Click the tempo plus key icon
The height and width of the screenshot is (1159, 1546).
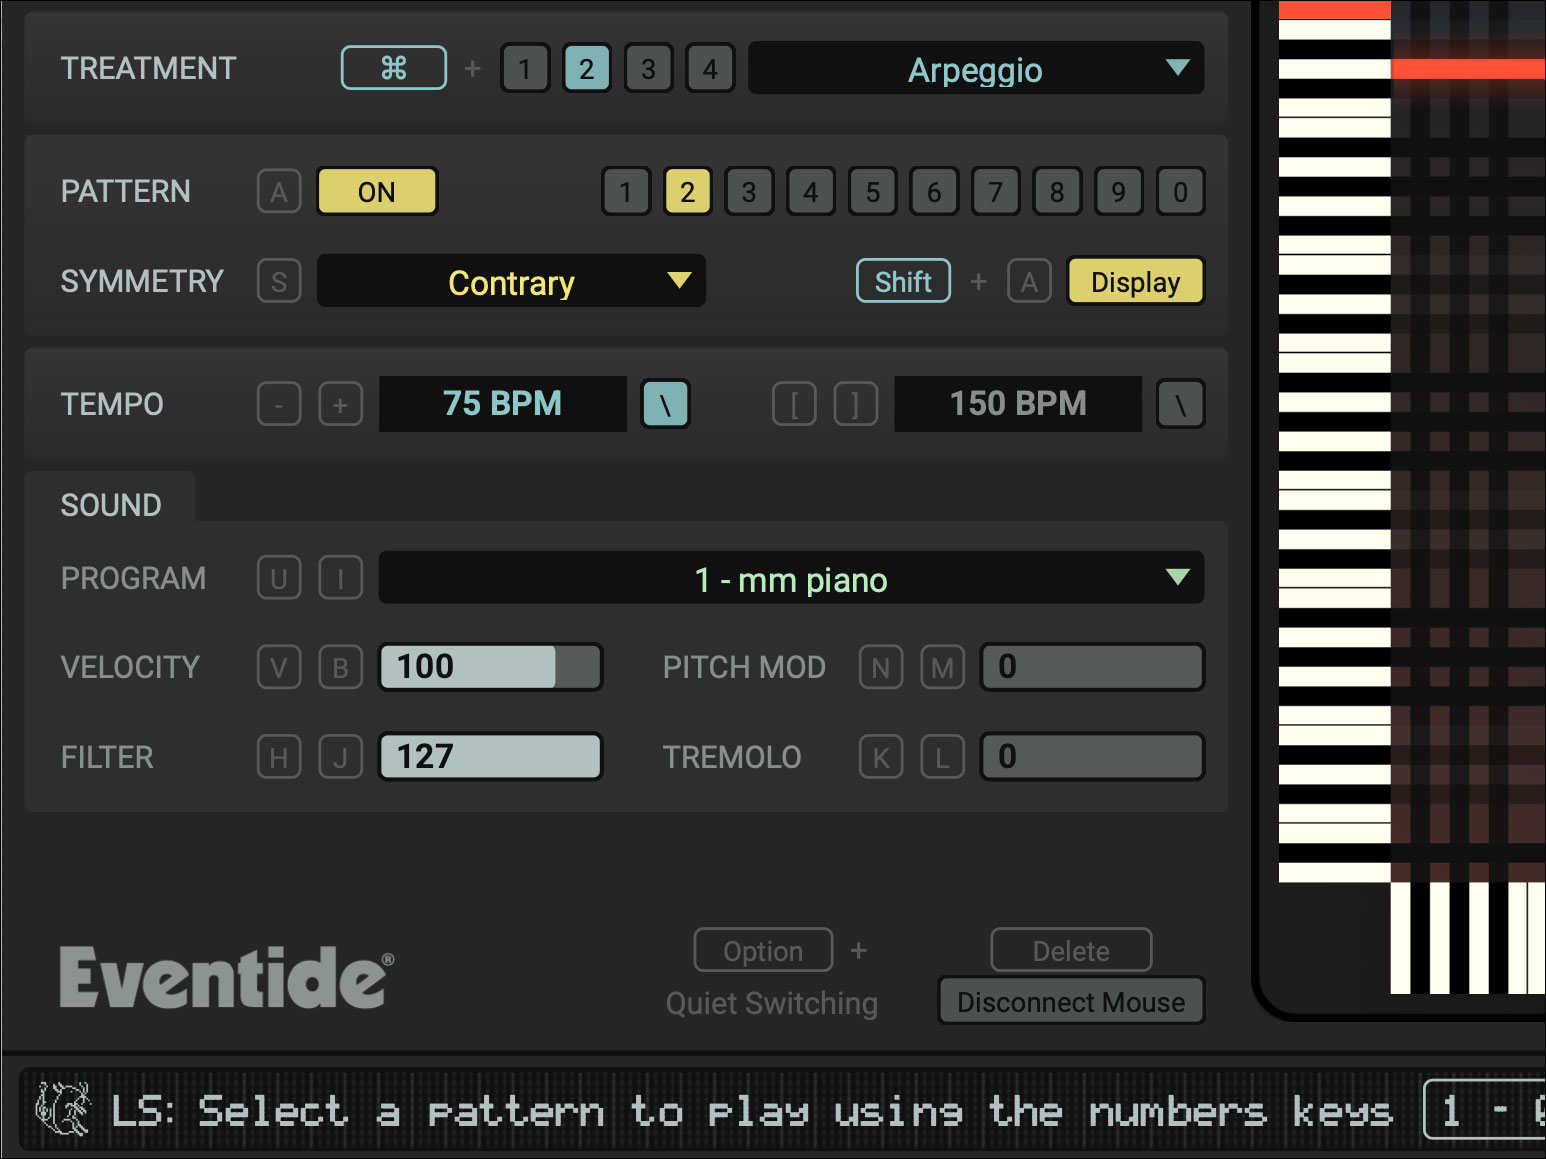click(x=340, y=405)
